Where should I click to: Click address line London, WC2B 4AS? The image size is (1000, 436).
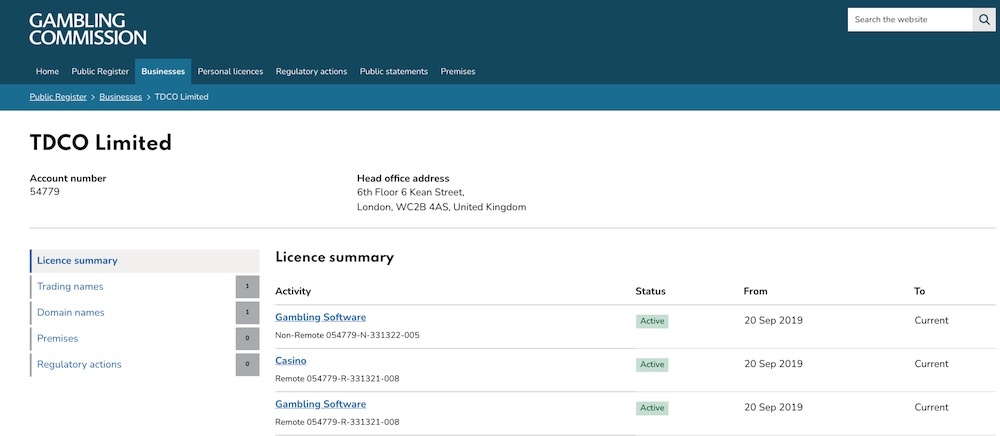point(441,207)
